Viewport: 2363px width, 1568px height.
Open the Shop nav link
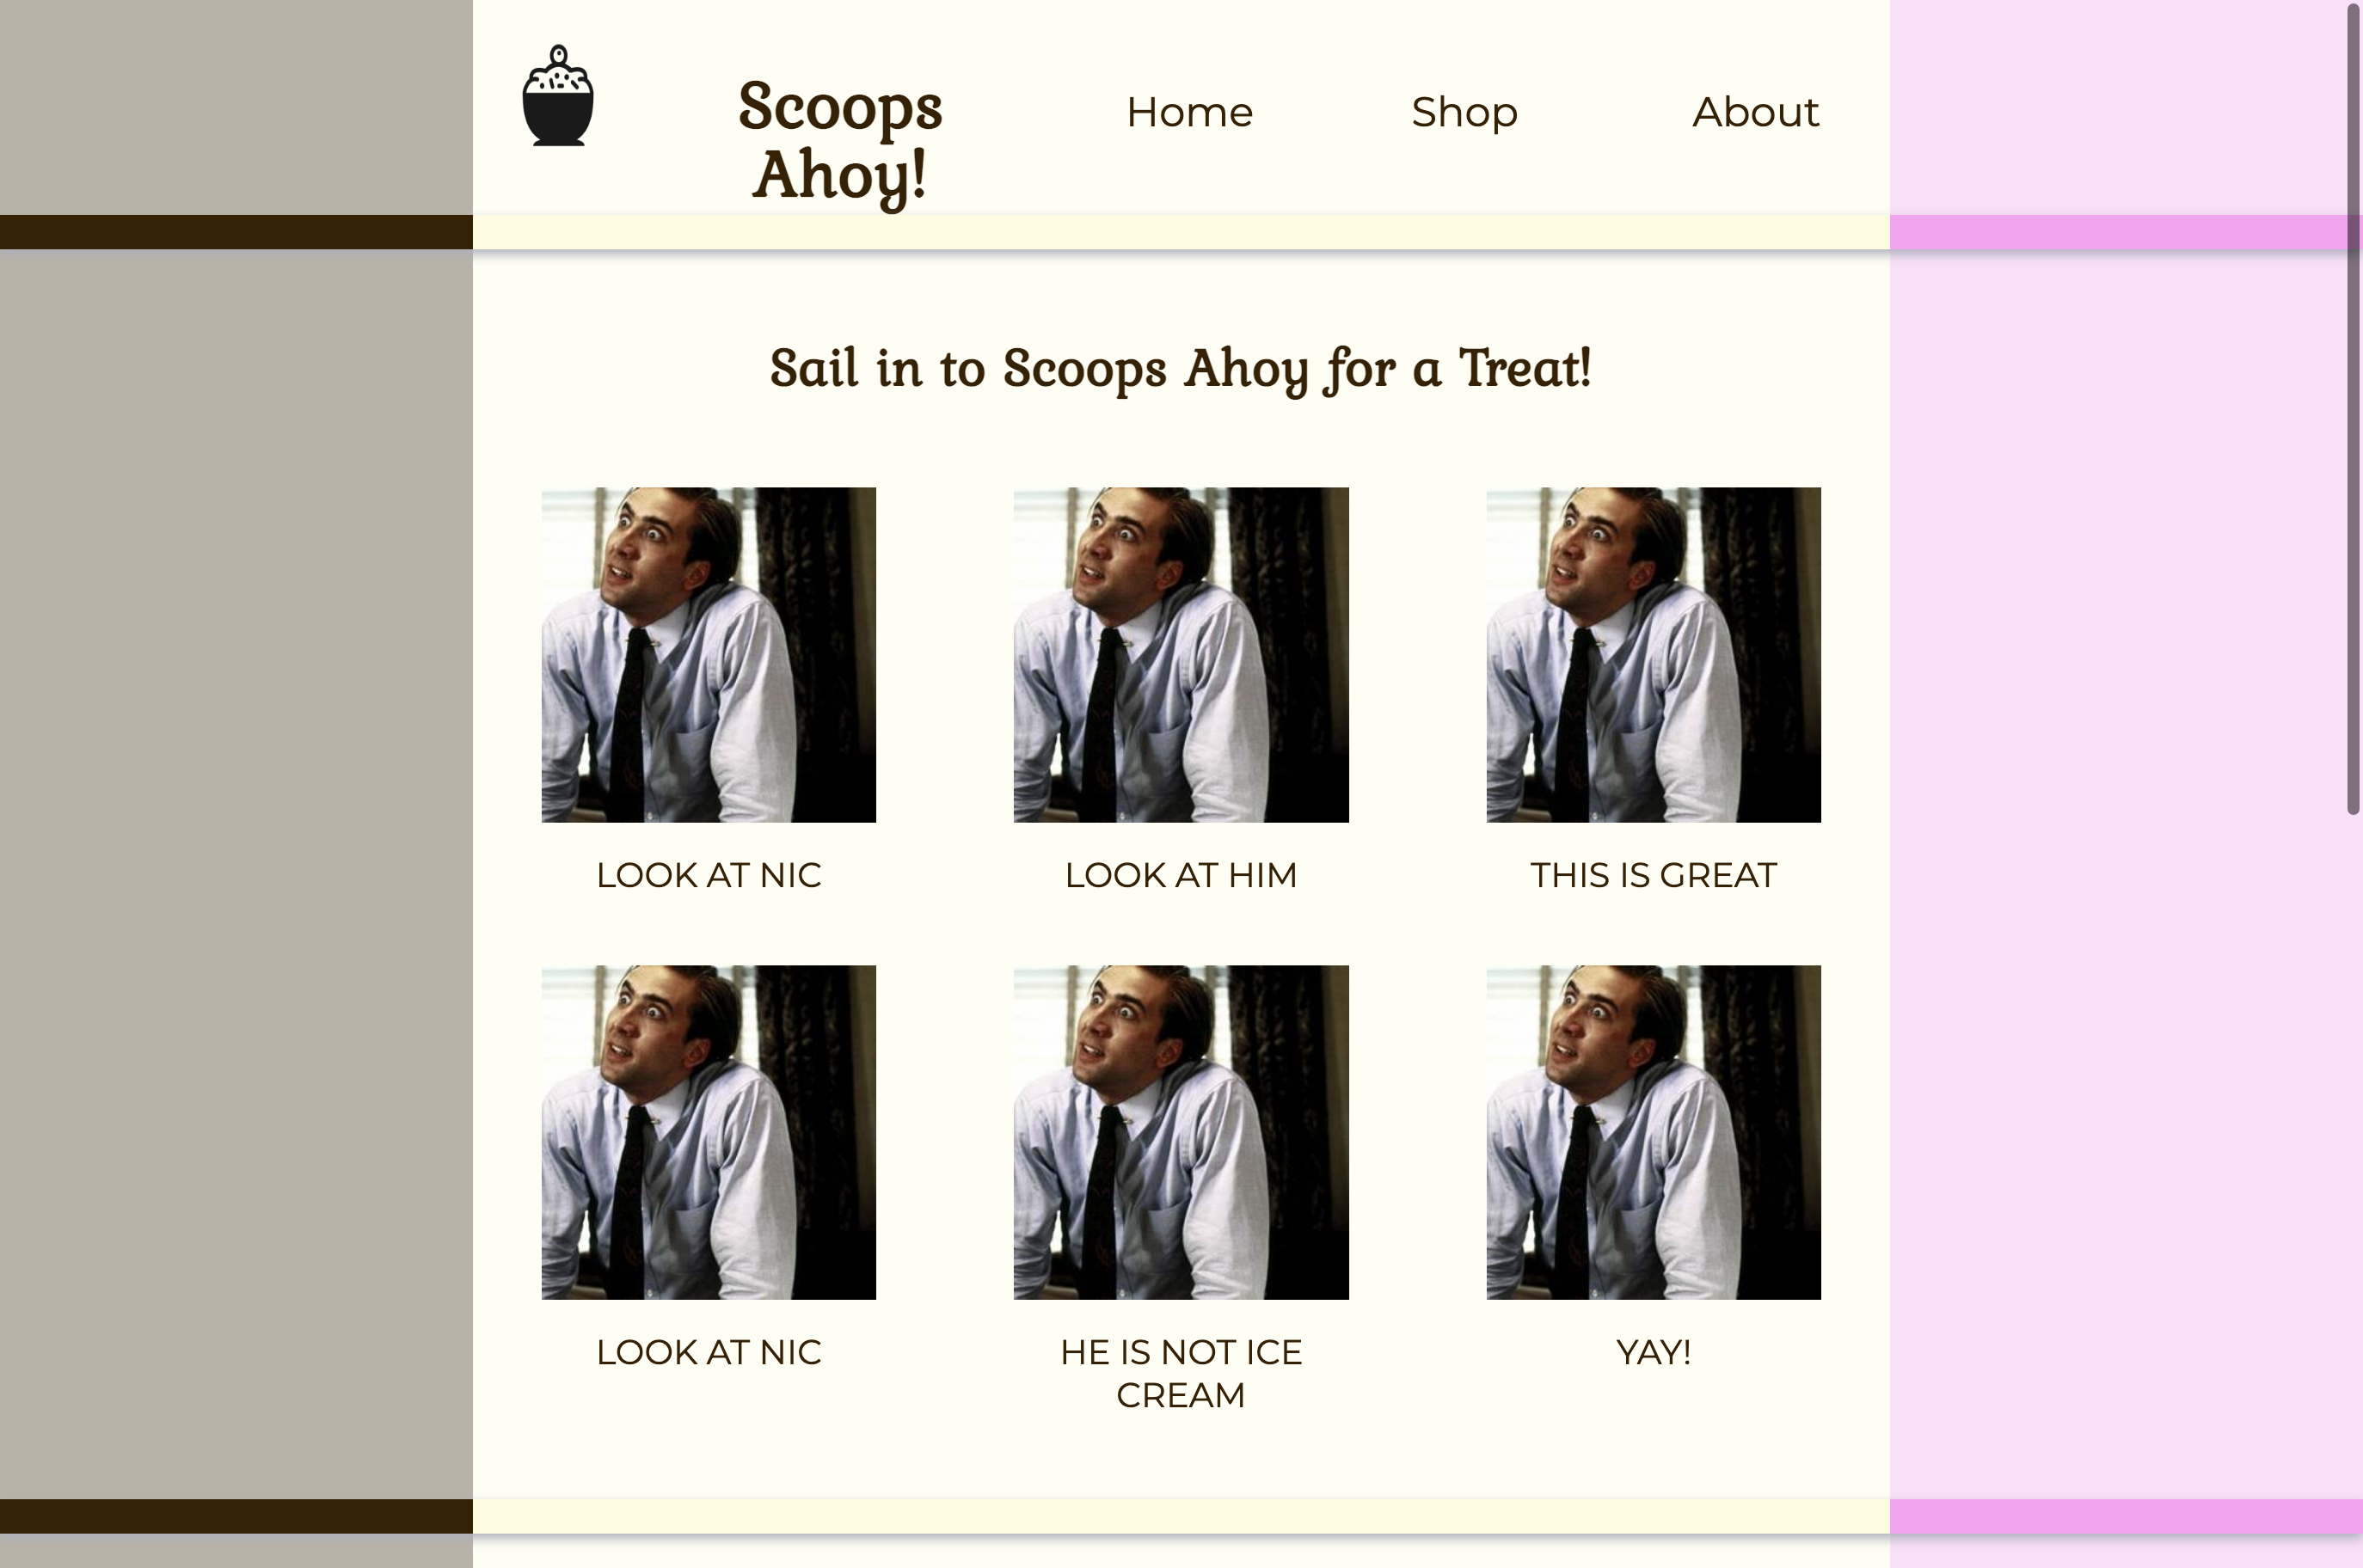click(1464, 112)
